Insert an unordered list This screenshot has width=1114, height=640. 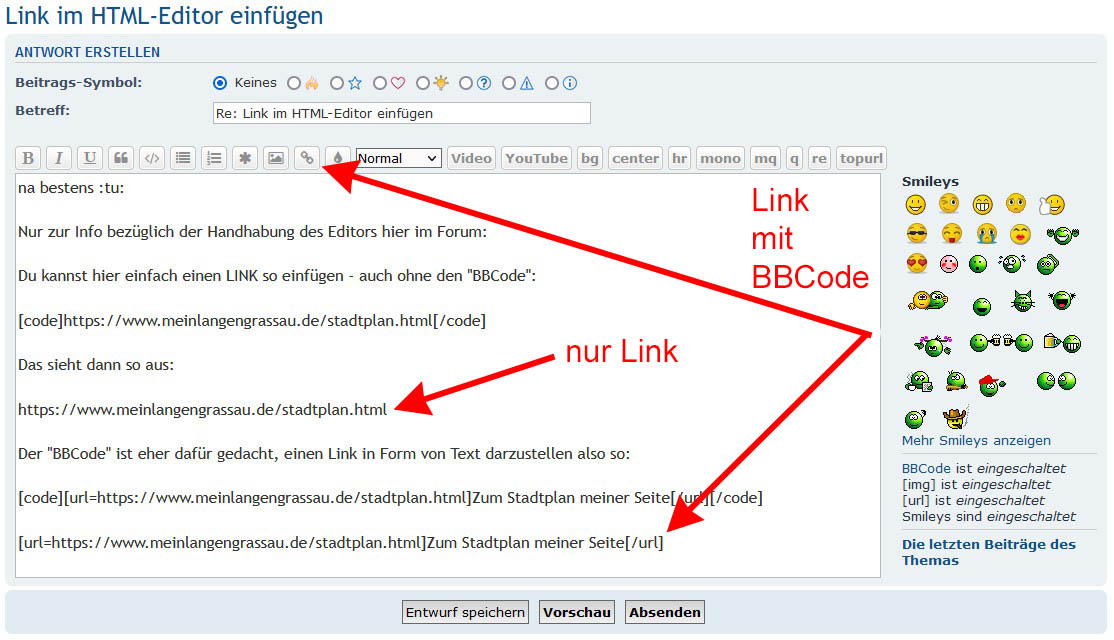point(183,158)
